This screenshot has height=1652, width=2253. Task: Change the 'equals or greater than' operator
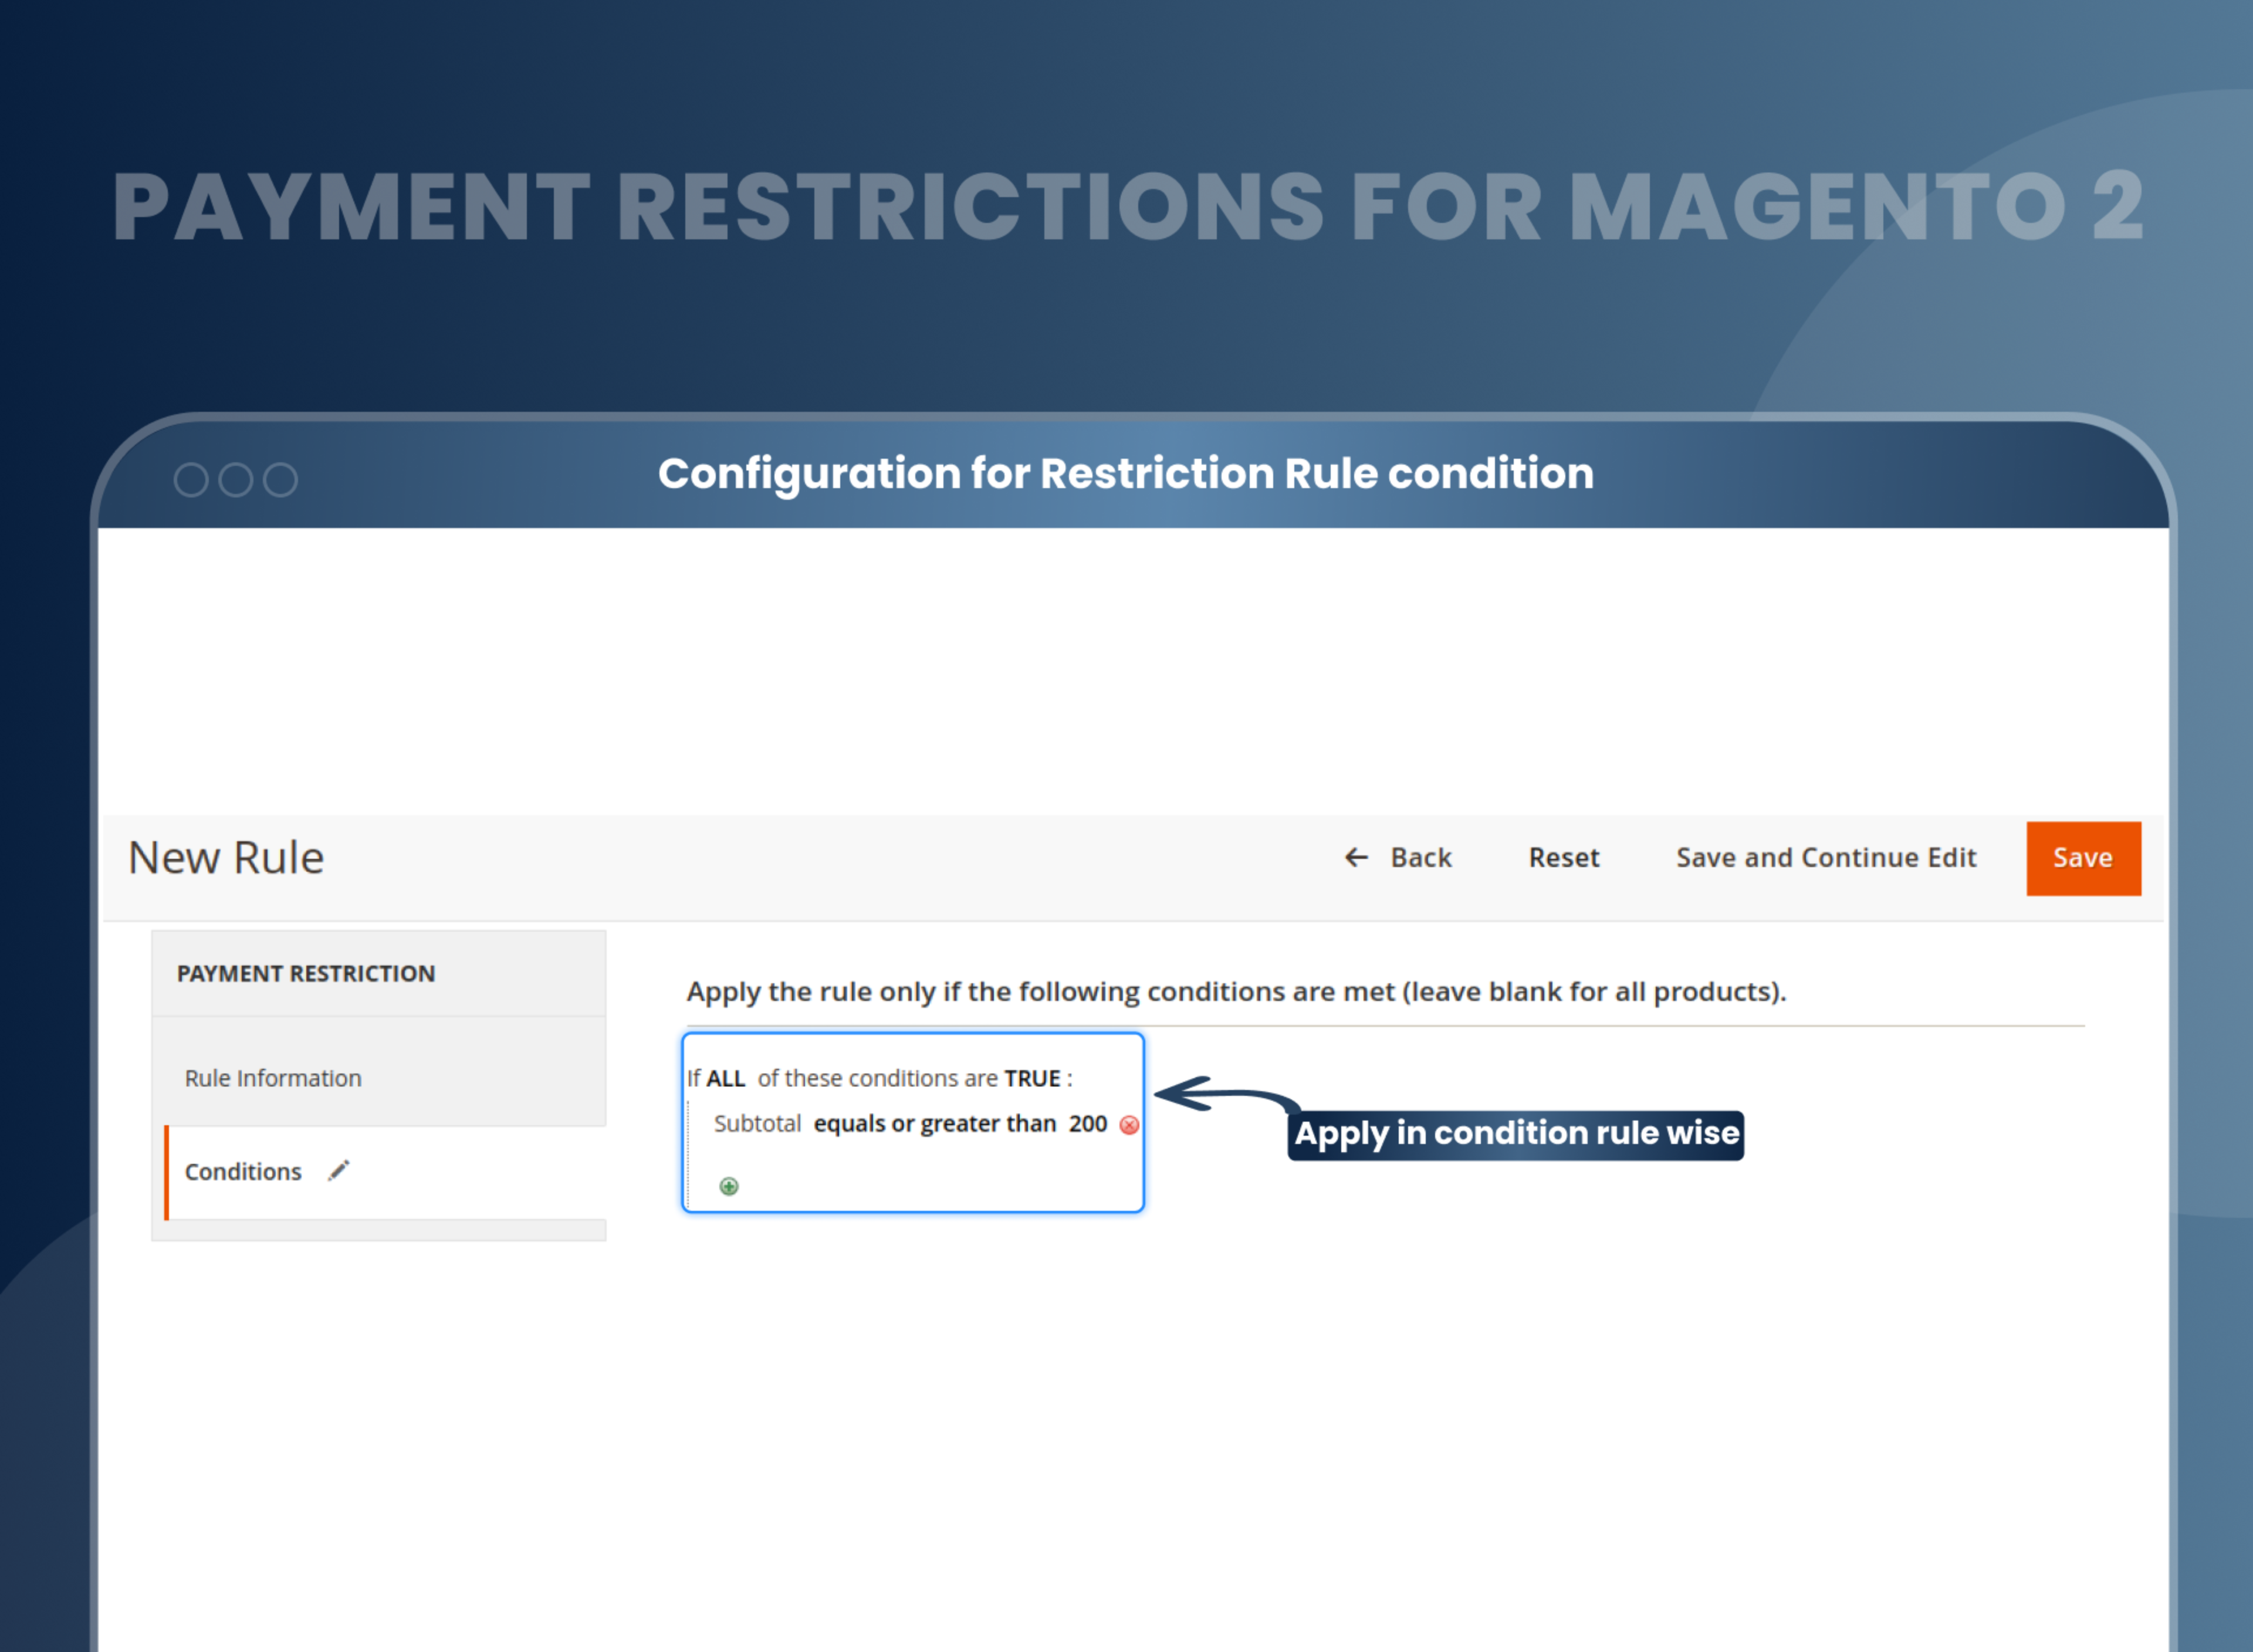point(936,1123)
